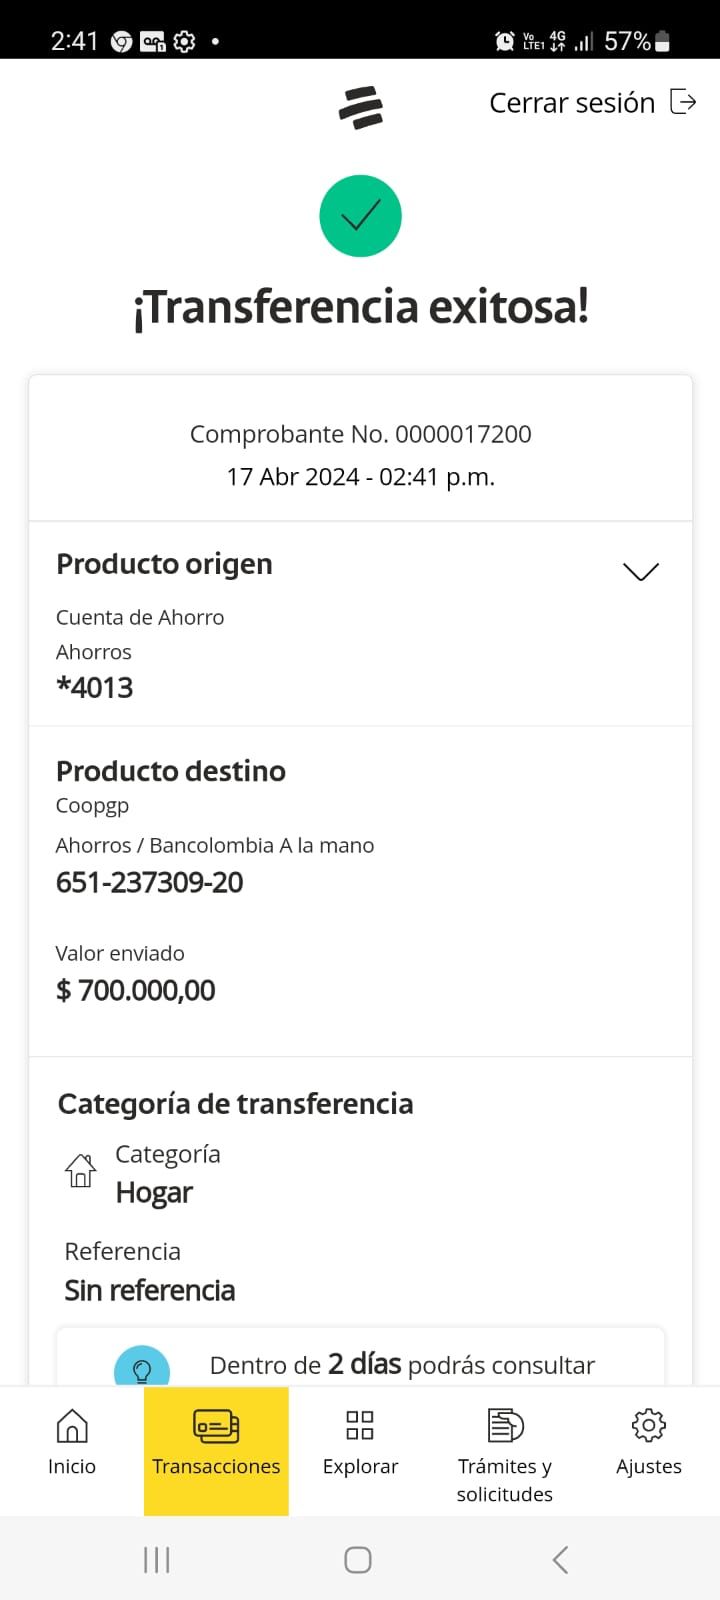Open Ajustes gear settings
The width and height of the screenshot is (720, 1600).
coord(648,1442)
